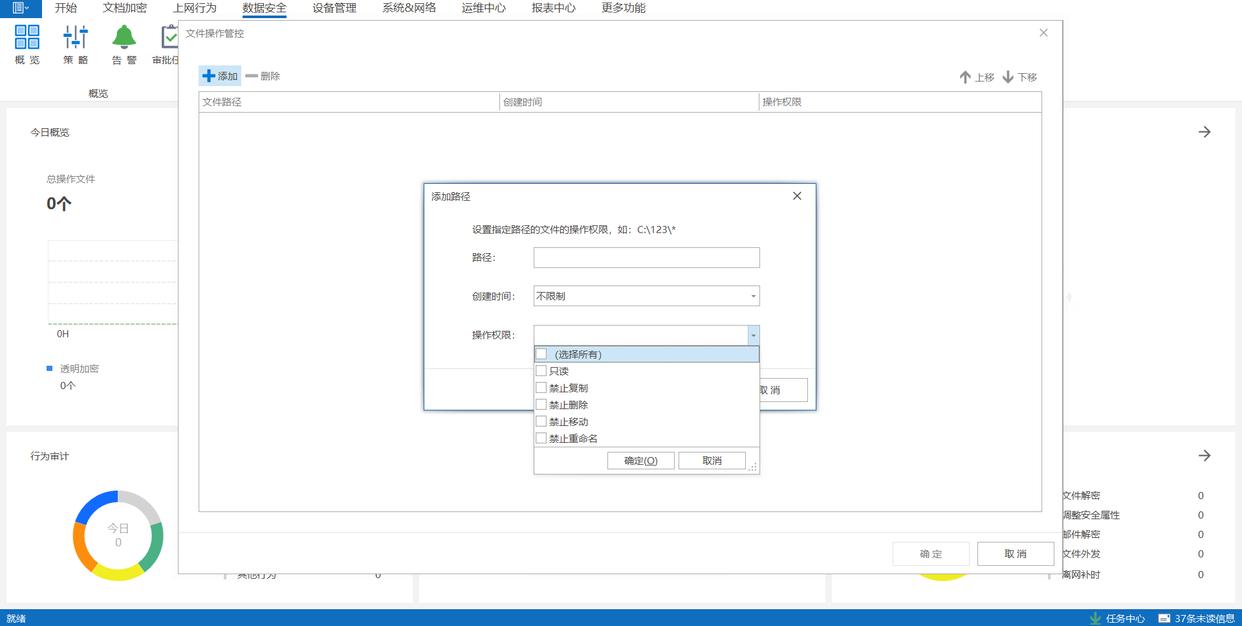Viewport: 1242px width, 626px height.
Task: Click 取消 in the 文件操作管控 dialog
Action: [1015, 554]
